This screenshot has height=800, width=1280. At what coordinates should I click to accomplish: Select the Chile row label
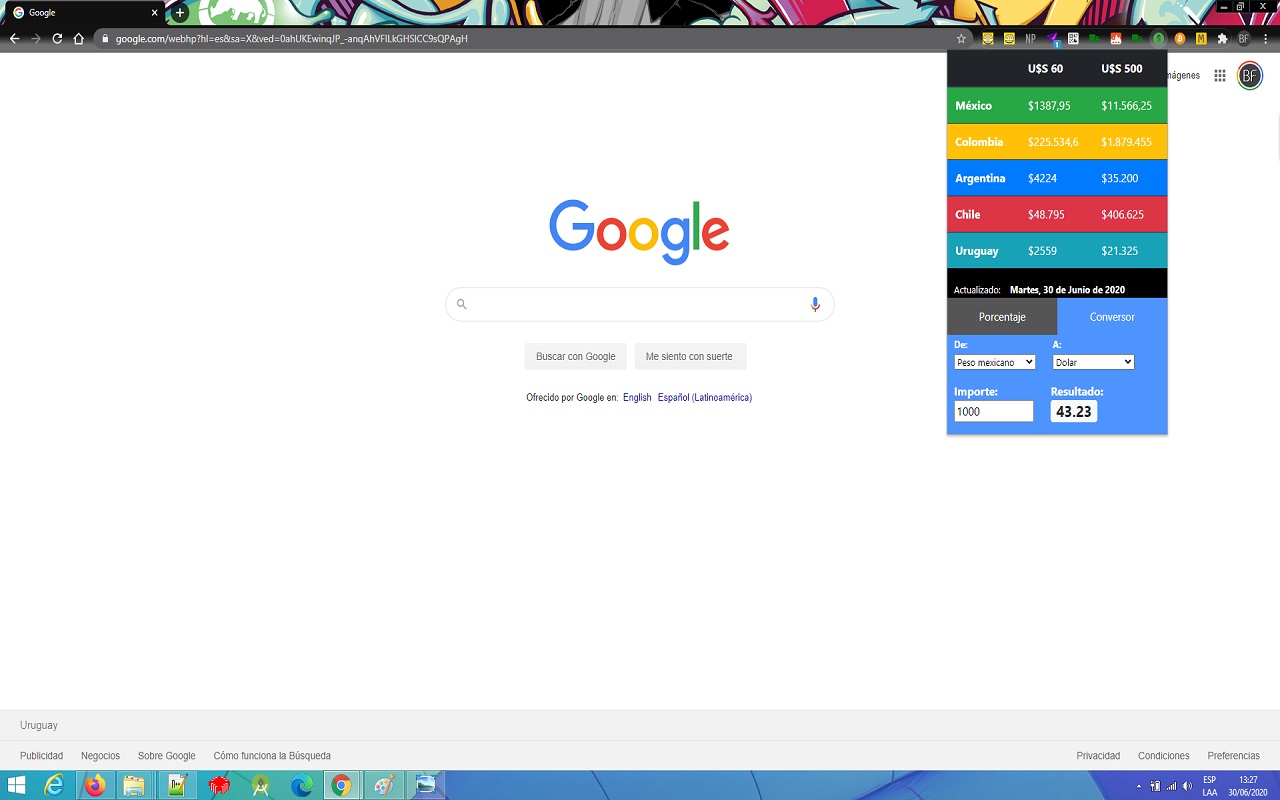(x=967, y=214)
